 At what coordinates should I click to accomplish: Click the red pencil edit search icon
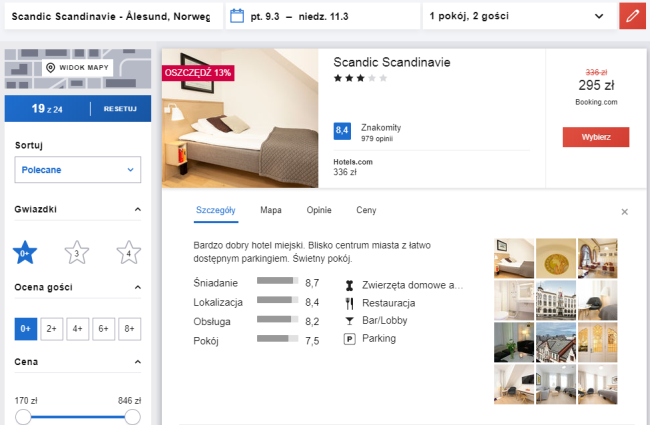tap(631, 16)
